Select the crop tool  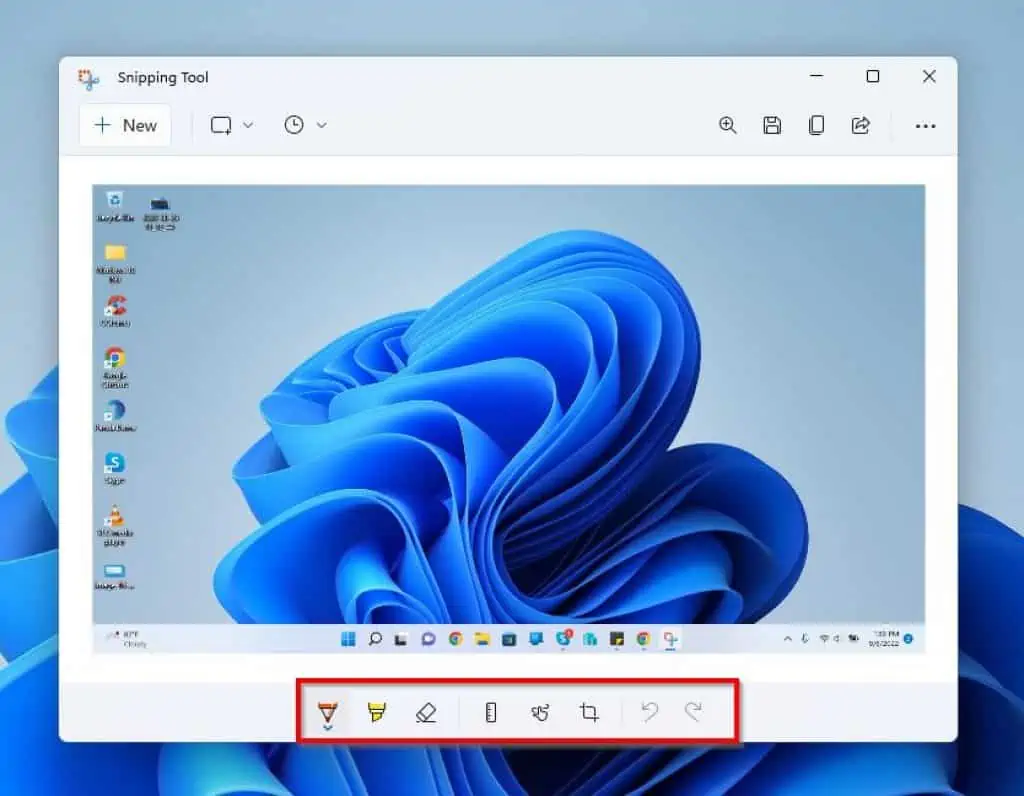click(588, 712)
